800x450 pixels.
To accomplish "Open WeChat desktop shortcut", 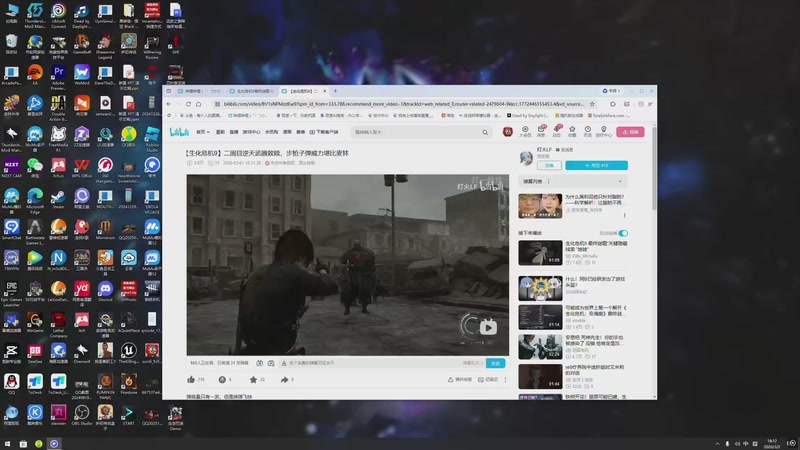I will pos(35,168).
